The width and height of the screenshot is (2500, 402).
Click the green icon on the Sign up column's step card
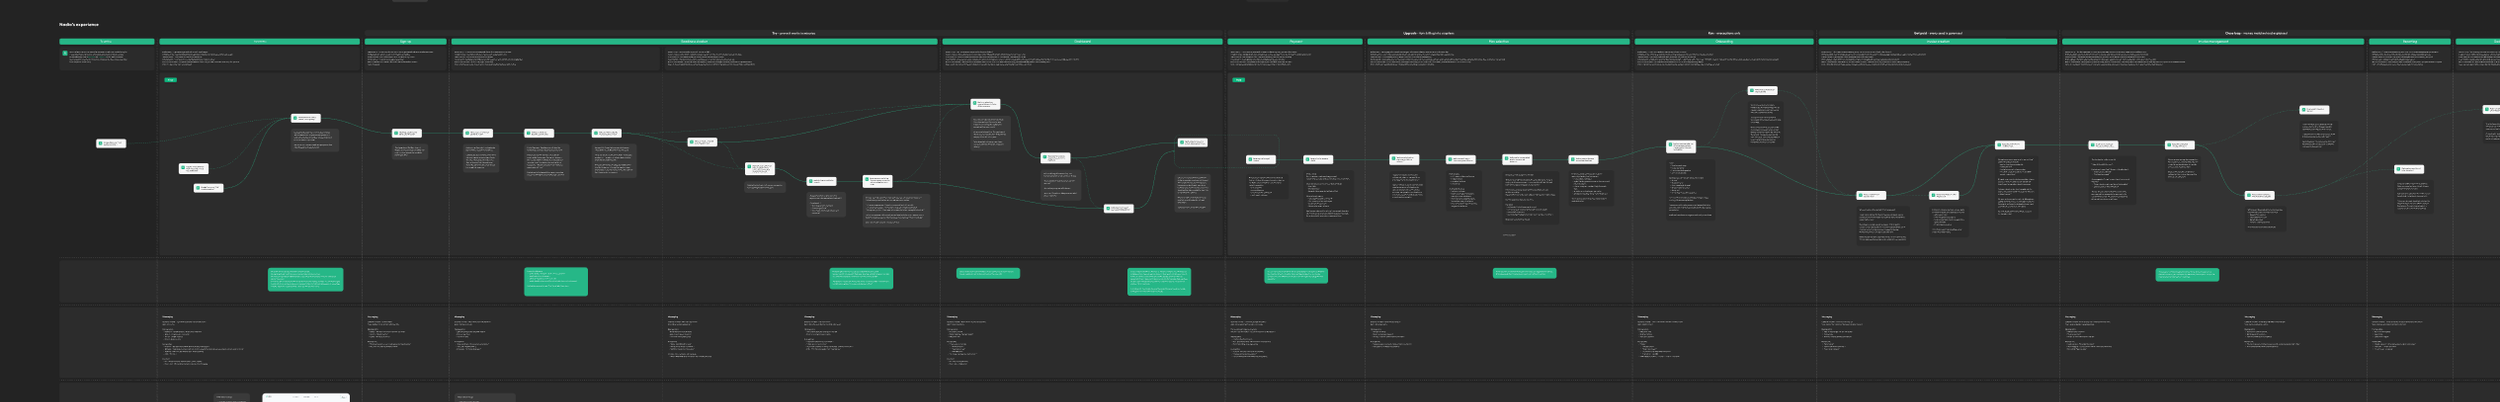[x=397, y=133]
